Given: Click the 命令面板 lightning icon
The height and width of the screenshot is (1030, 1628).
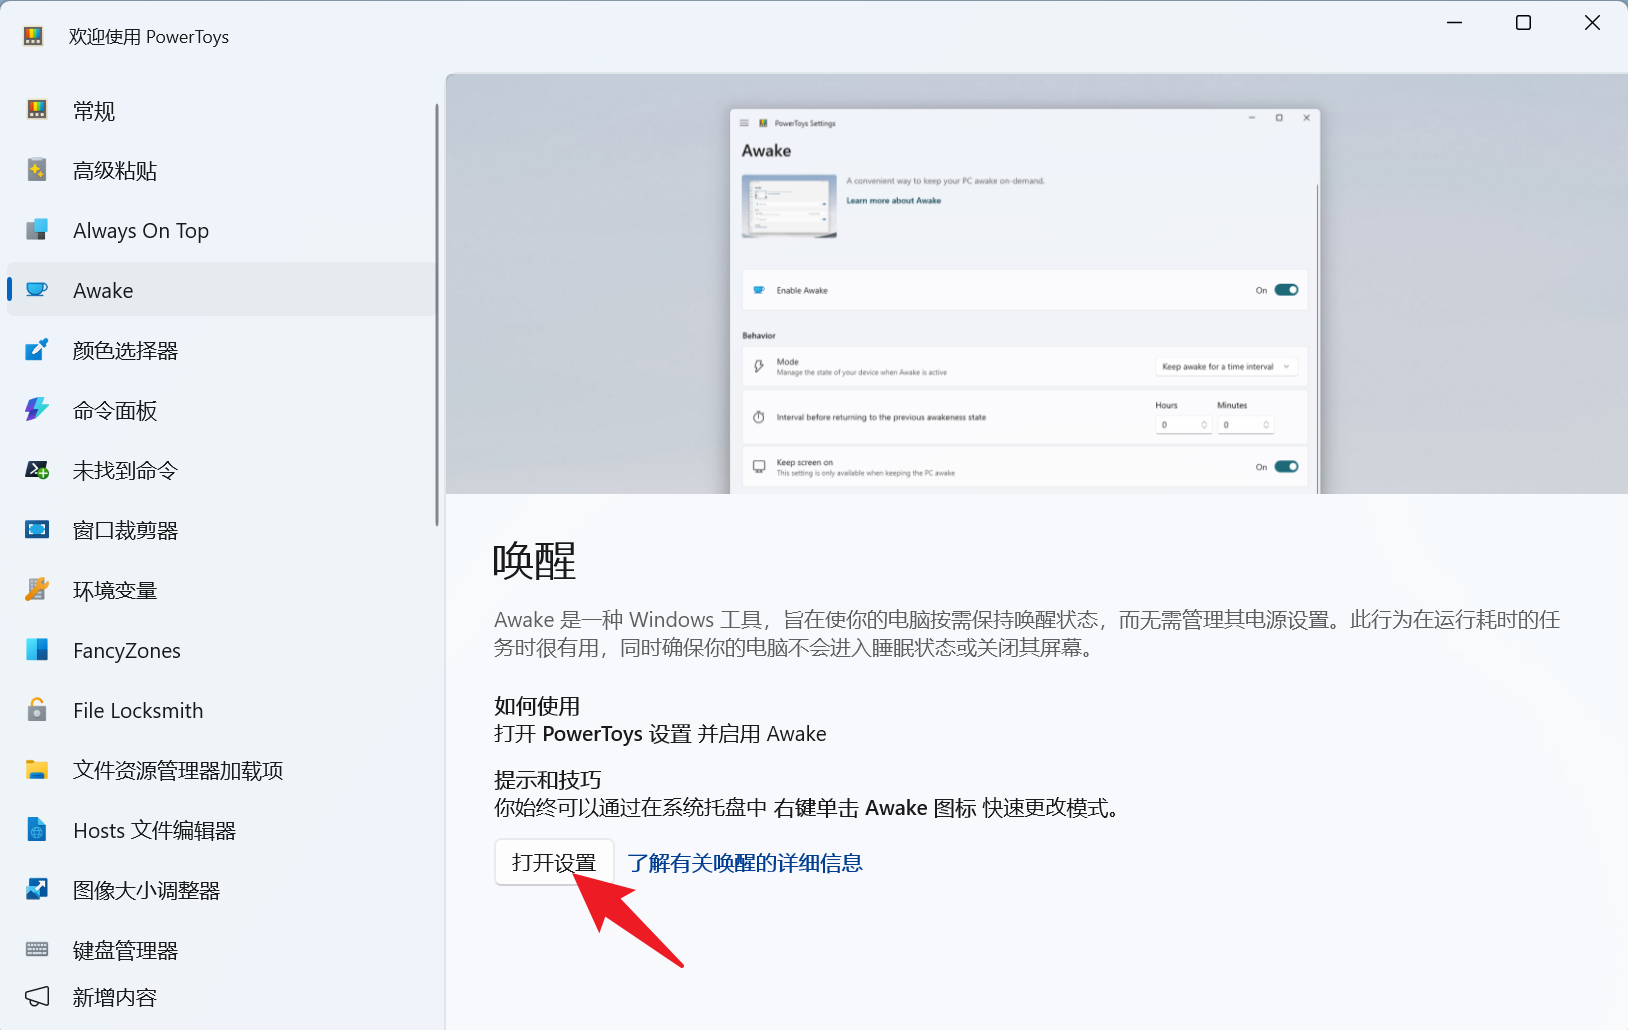Looking at the screenshot, I should click(x=37, y=410).
